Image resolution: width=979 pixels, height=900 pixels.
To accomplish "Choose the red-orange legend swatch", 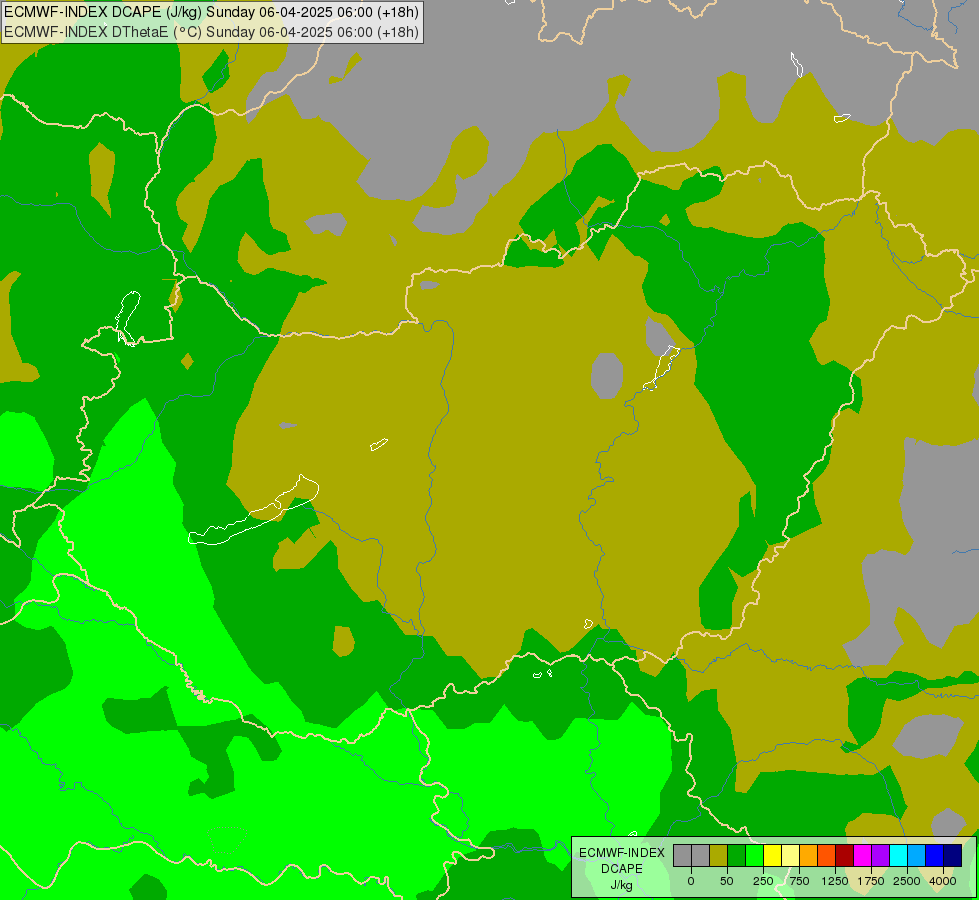I will 827,855.
